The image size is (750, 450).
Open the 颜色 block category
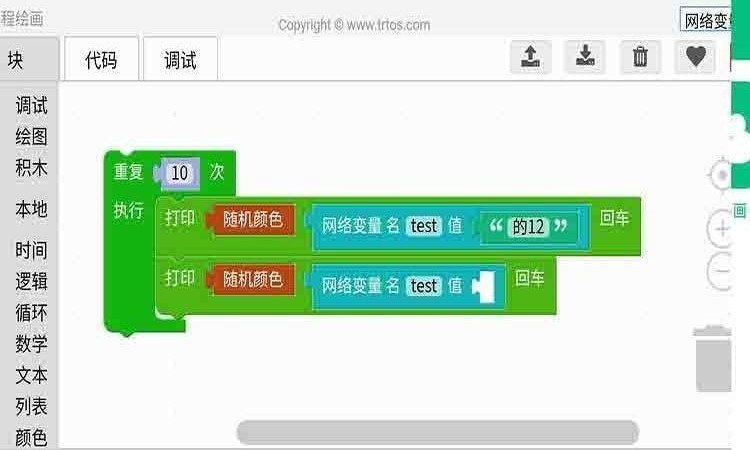[31, 437]
